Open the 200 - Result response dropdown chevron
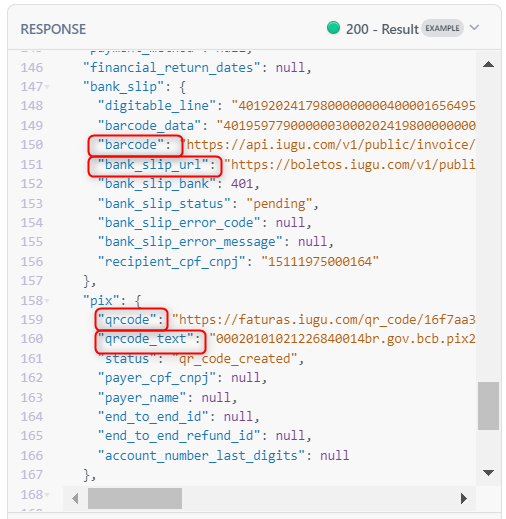Image resolution: width=506 pixels, height=519 pixels. pos(474,28)
